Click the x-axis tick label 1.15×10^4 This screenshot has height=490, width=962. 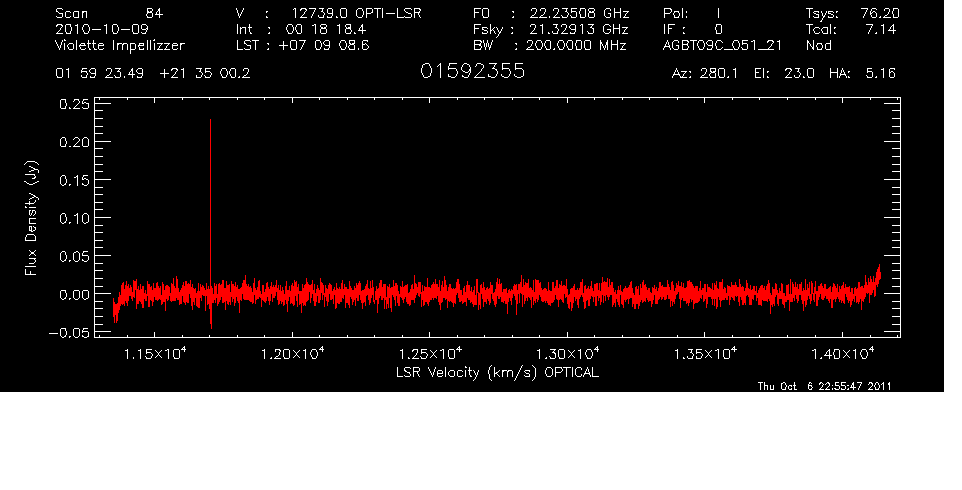155,353
